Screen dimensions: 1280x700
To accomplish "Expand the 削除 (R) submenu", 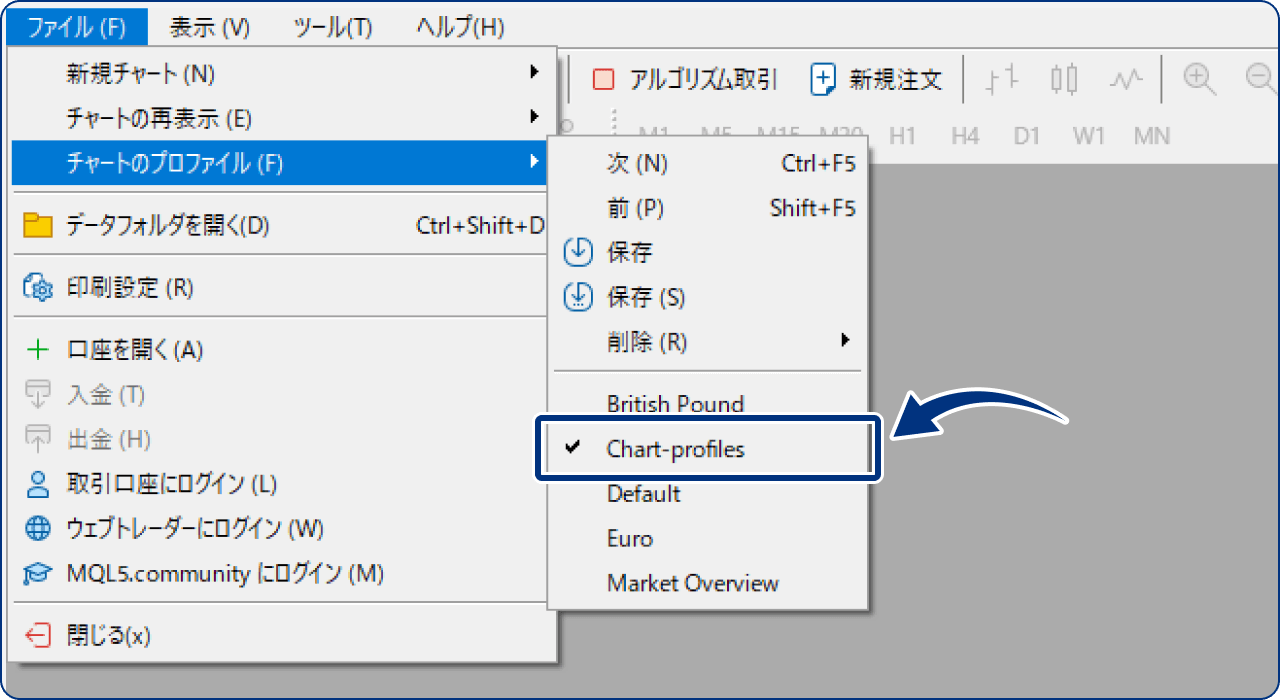I will (x=709, y=342).
